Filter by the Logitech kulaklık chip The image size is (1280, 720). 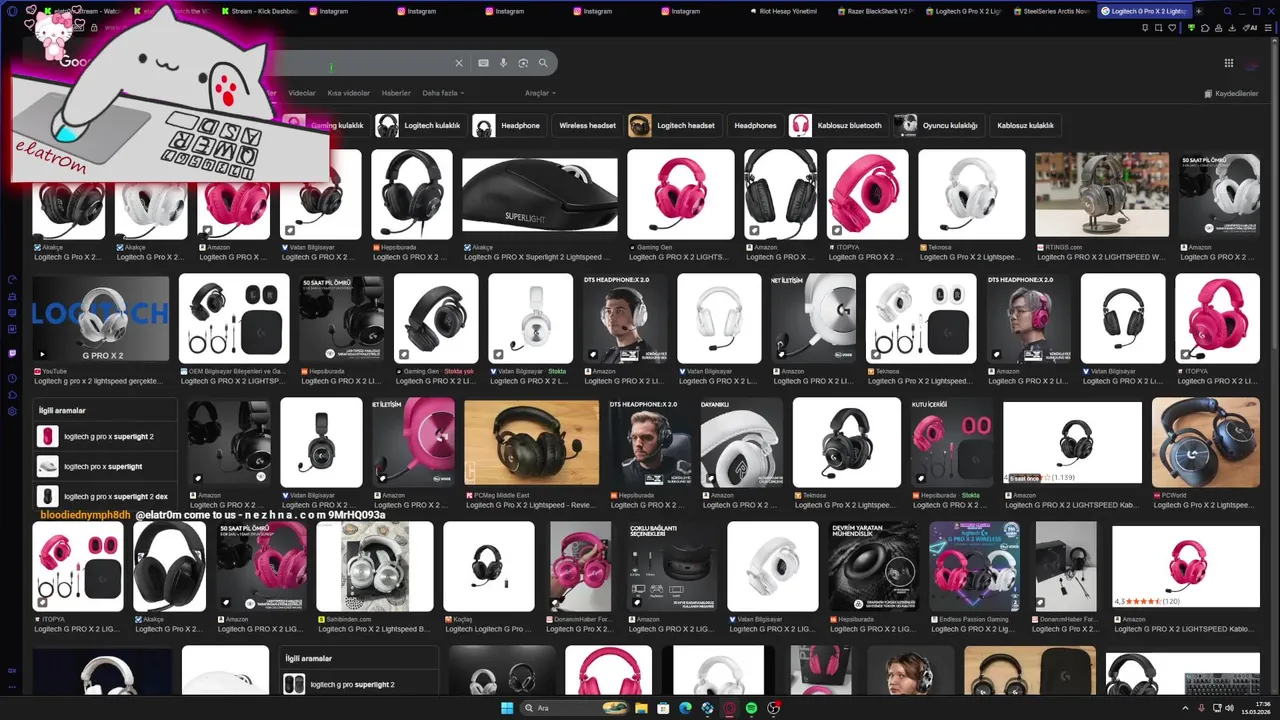pos(420,125)
